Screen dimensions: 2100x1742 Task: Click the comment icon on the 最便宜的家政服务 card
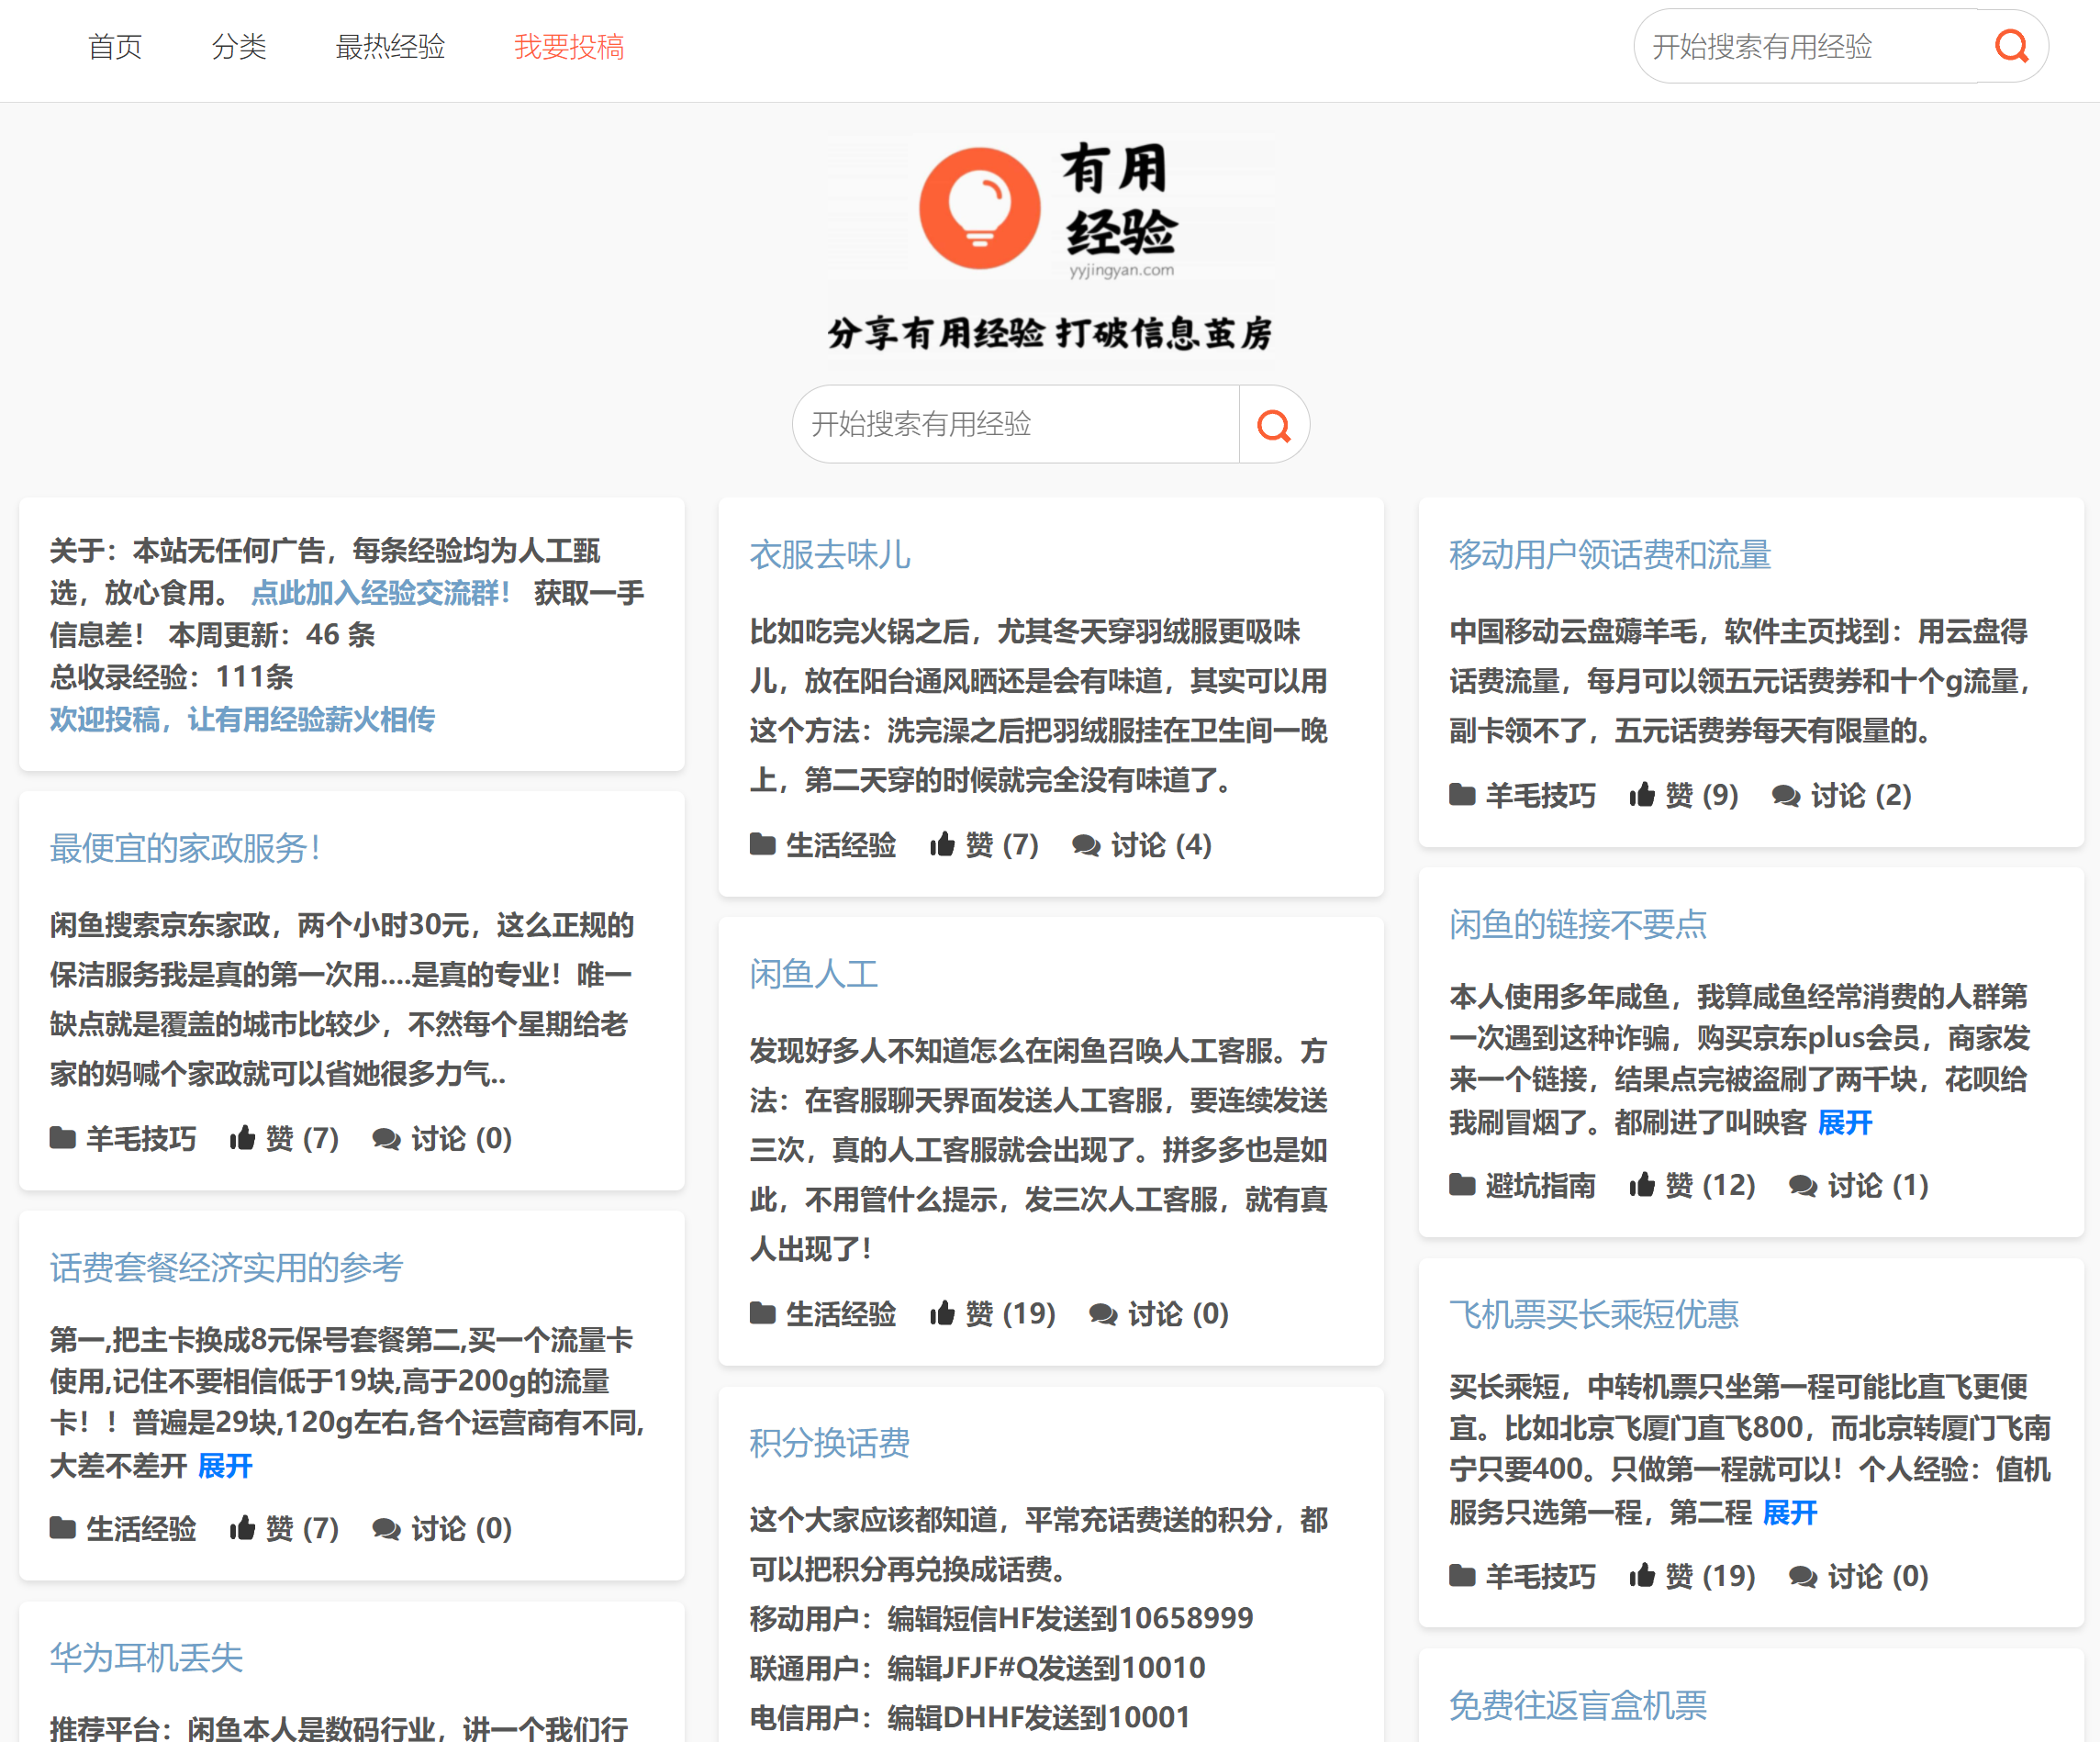coord(386,1139)
